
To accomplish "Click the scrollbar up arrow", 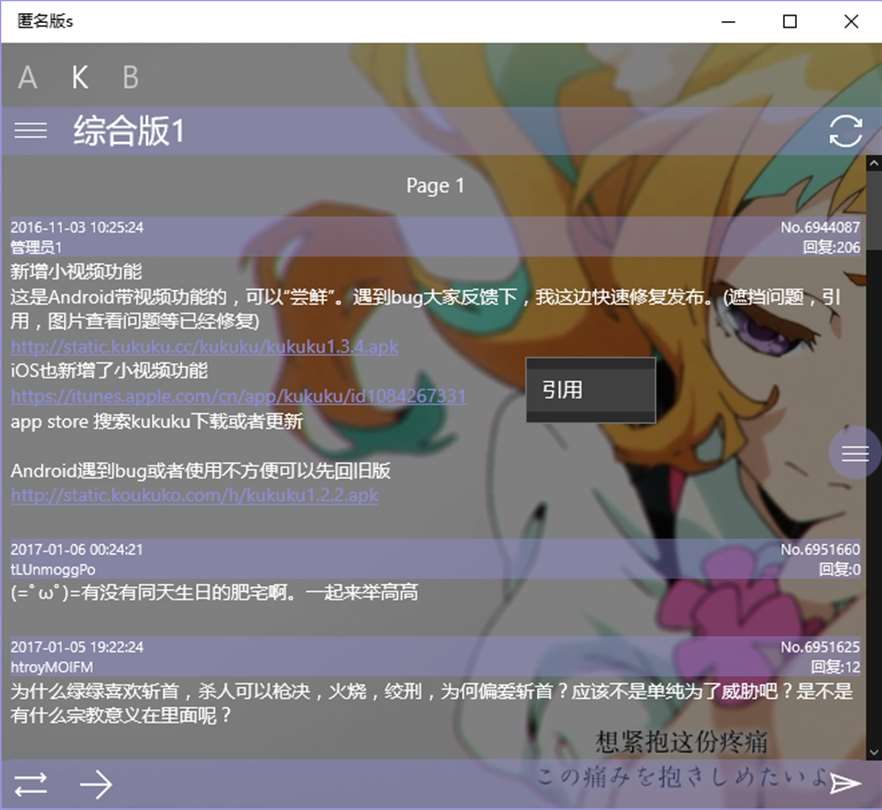I will pos(874,164).
